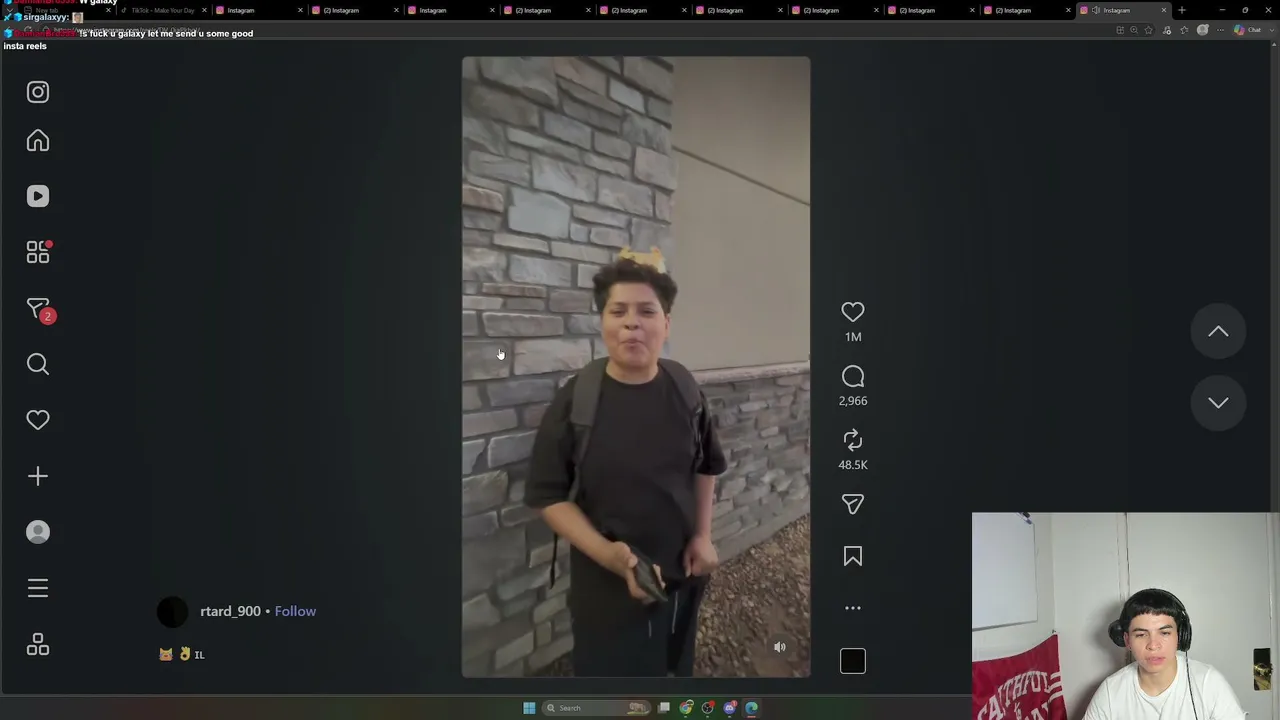1280x720 pixels.
Task: Open the sidebar grid icon with the red dot
Action: point(38,252)
